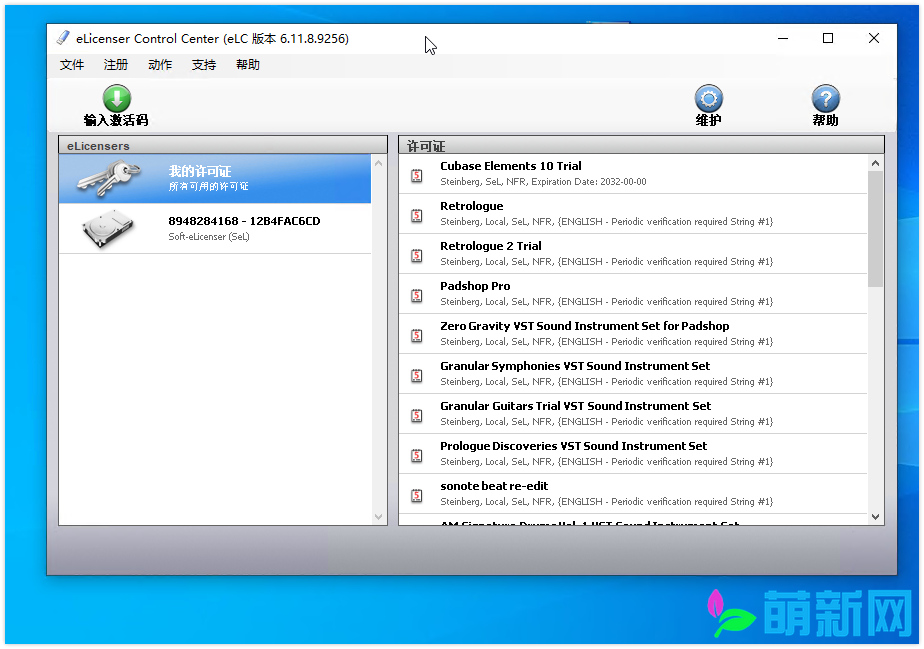Click eLicensers list scroll up arrow
This screenshot has height=649, width=924.
(378, 163)
